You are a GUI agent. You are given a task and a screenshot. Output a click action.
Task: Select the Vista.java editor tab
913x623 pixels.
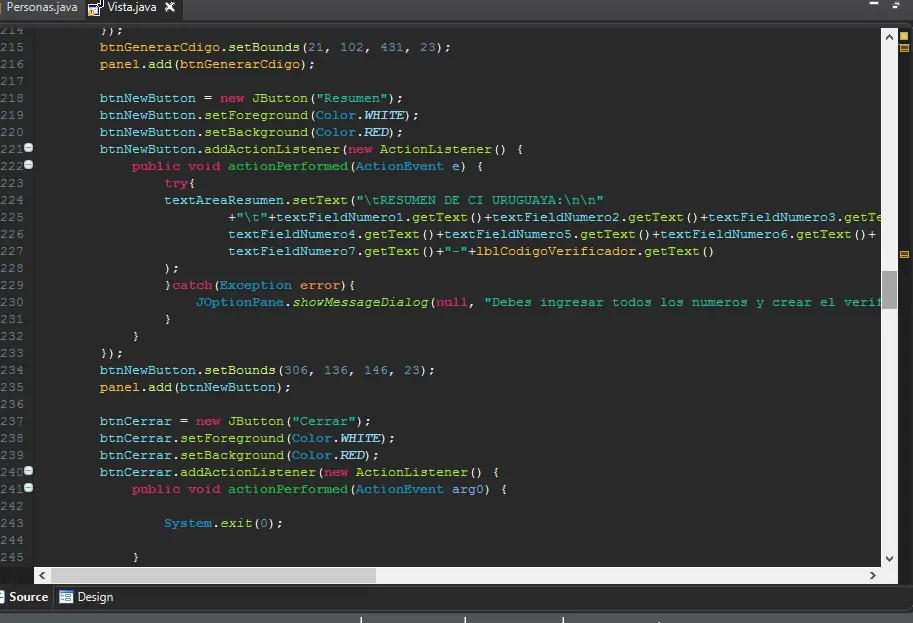tap(132, 7)
